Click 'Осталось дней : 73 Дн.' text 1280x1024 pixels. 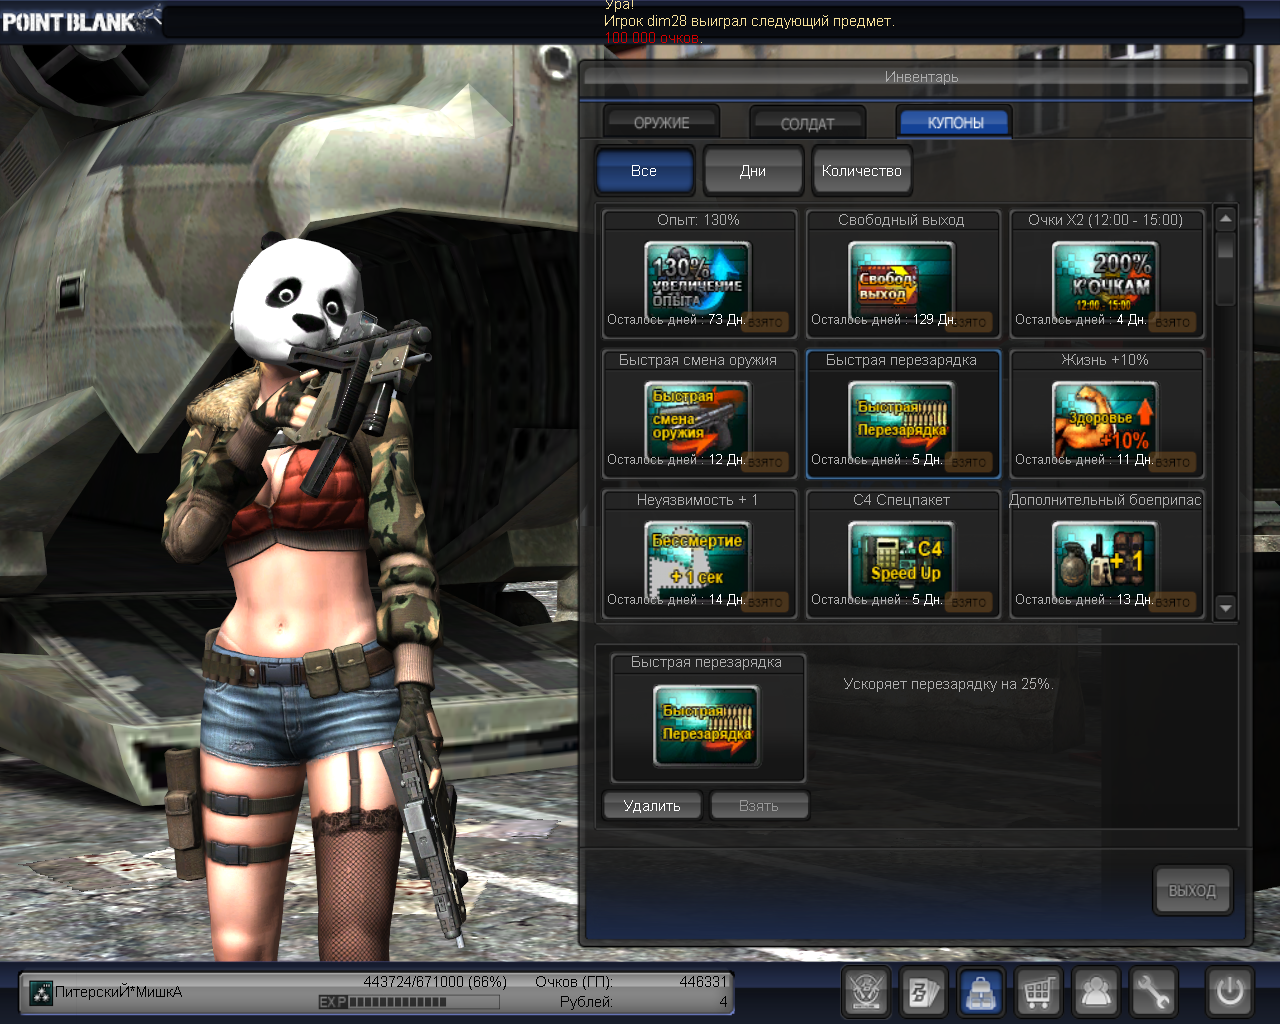click(x=676, y=320)
